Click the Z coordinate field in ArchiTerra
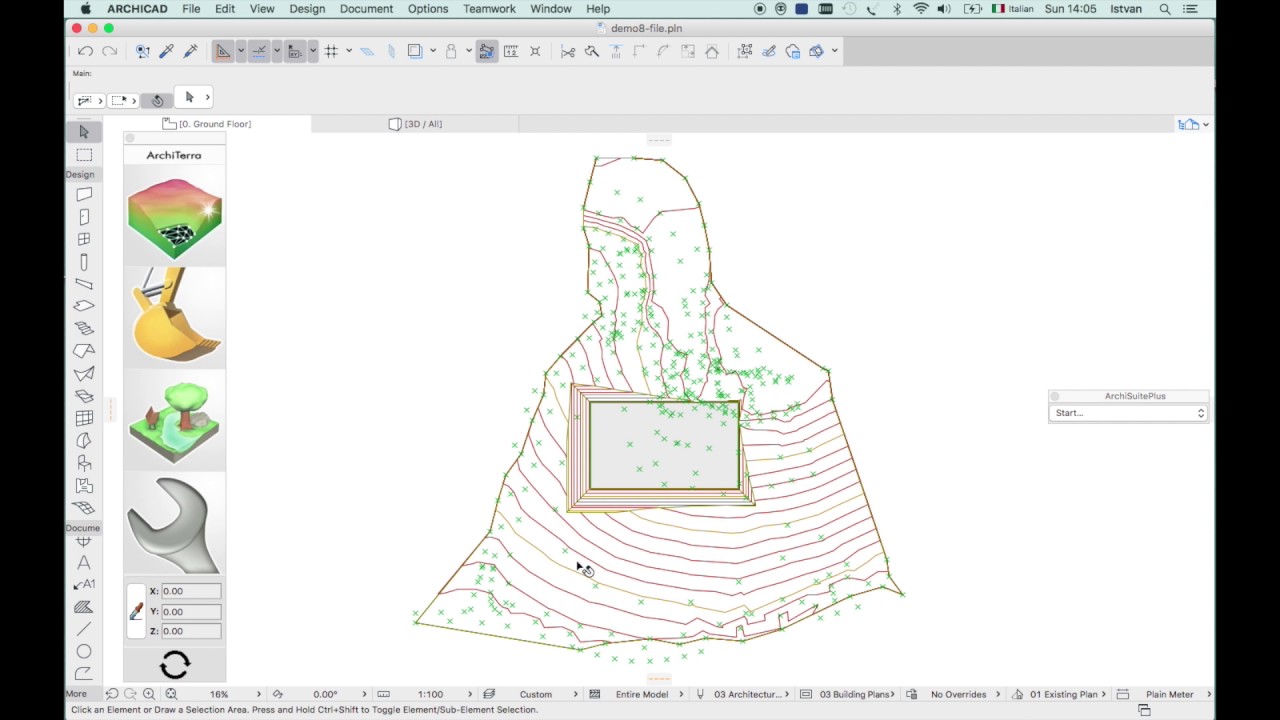Image resolution: width=1280 pixels, height=720 pixels. [x=190, y=631]
